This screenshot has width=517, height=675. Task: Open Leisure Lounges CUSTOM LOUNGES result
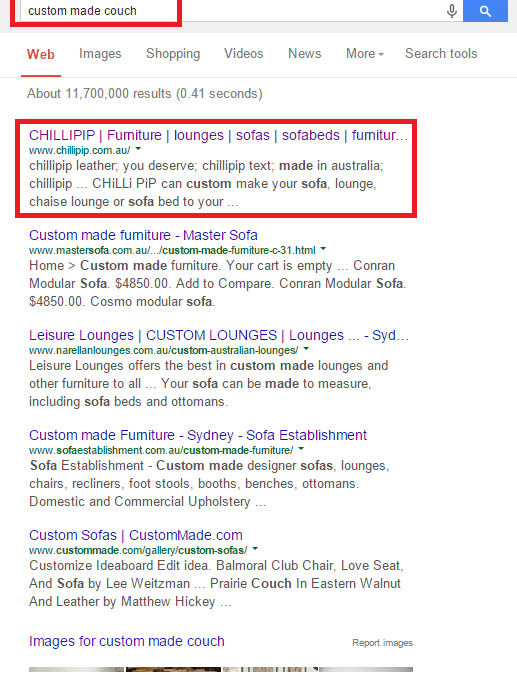point(219,335)
